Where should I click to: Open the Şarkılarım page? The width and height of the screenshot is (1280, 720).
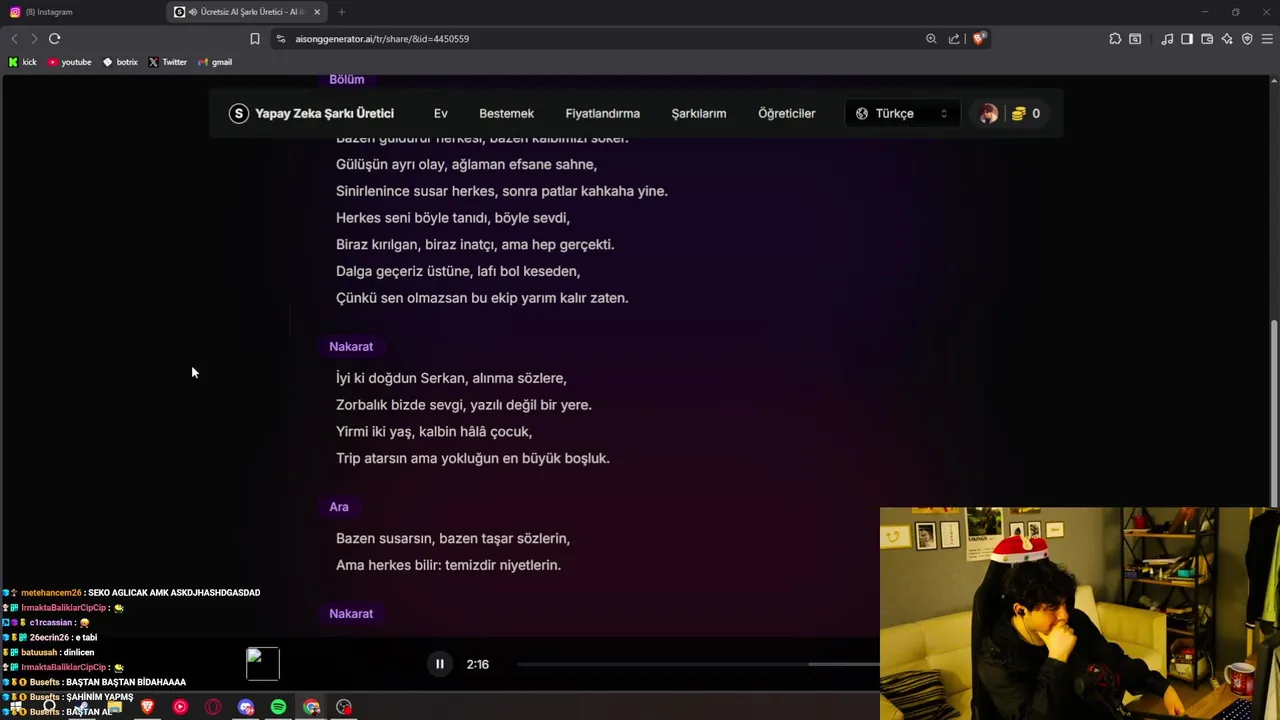click(x=698, y=113)
